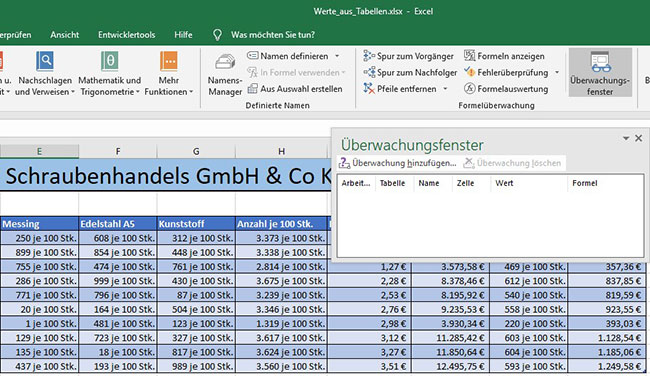Select cell '2.814 je 100 Stk.'
This screenshot has width=650, height=376.
tap(281, 267)
